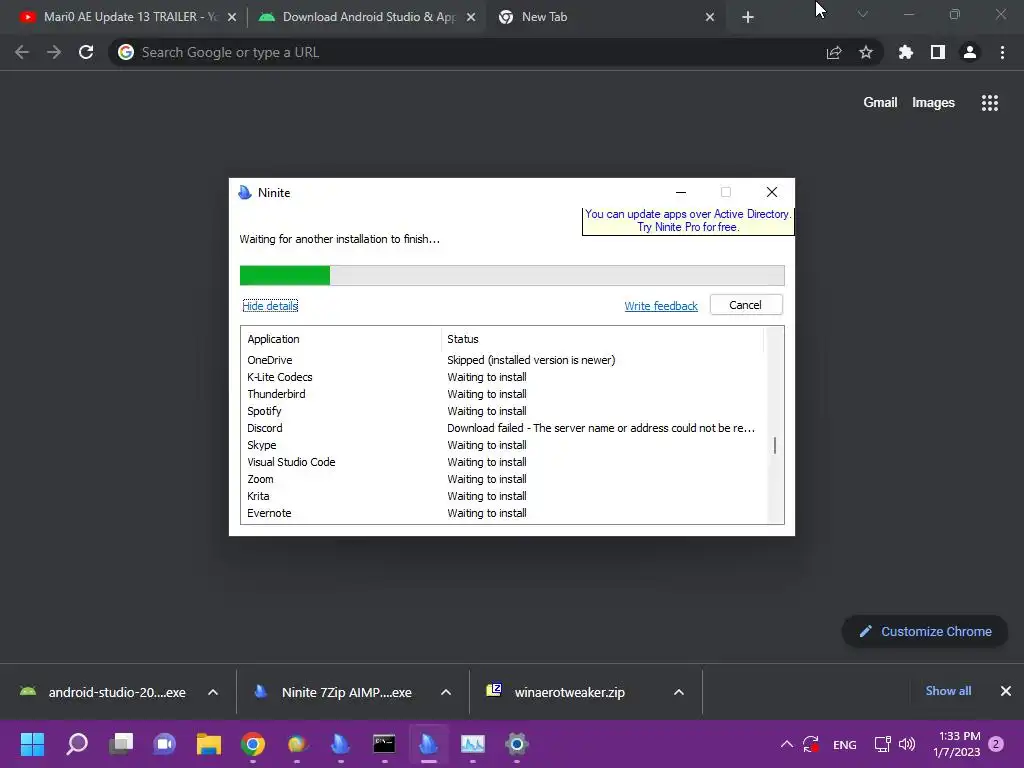This screenshot has width=1024, height=768.
Task: Share this page icon in address bar
Action: pyautogui.click(x=834, y=52)
